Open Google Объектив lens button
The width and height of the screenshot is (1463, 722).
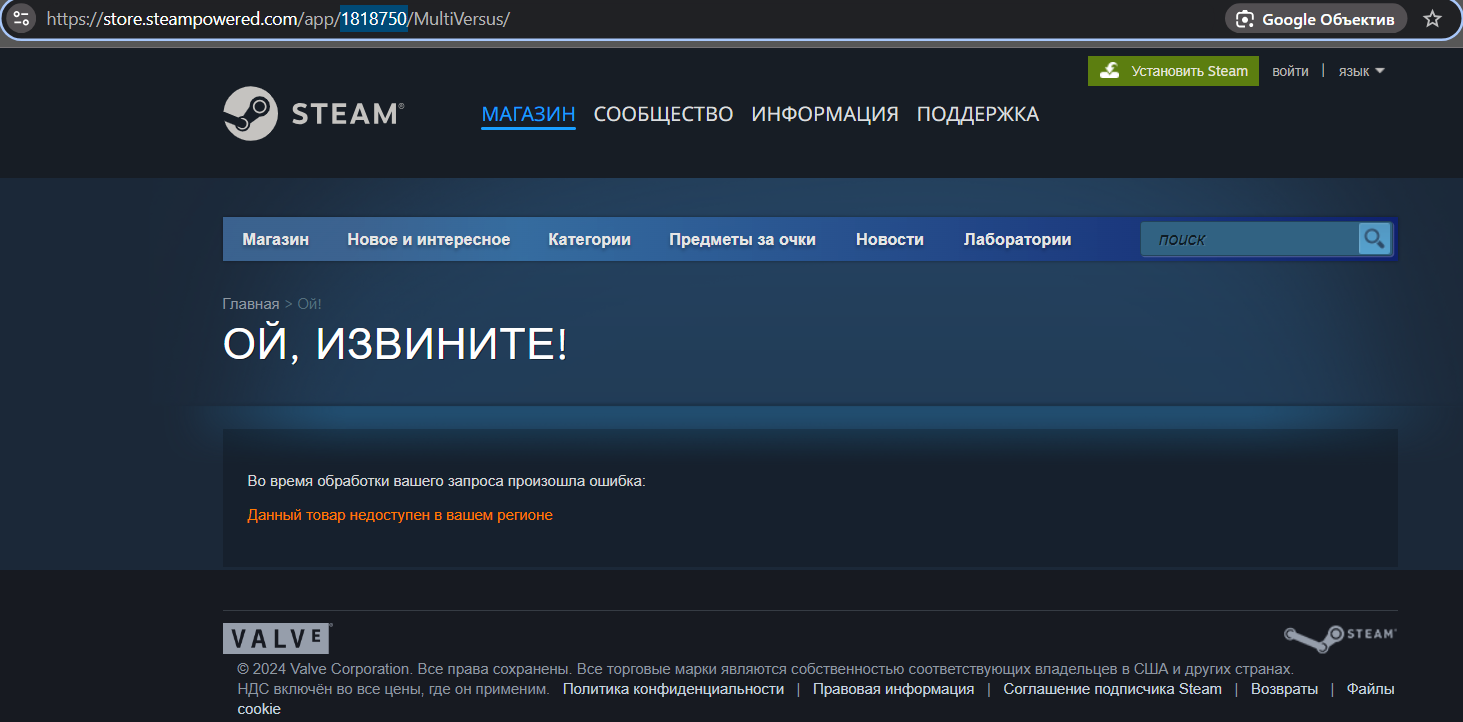(1315, 19)
